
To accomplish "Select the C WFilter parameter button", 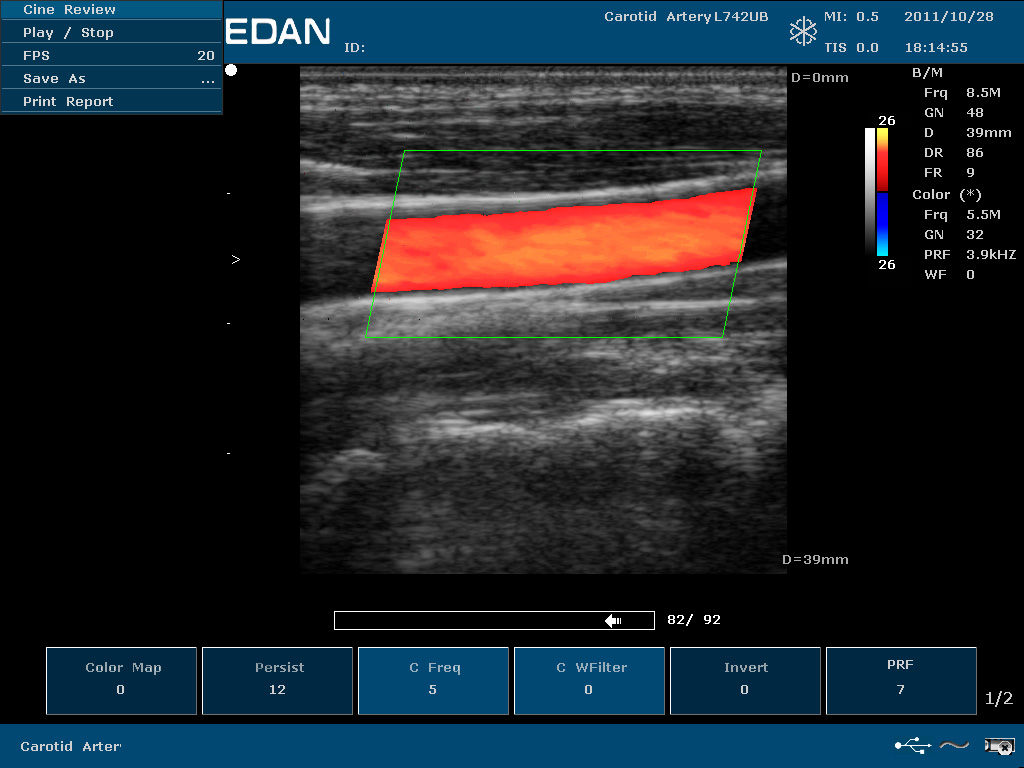I will coord(589,680).
